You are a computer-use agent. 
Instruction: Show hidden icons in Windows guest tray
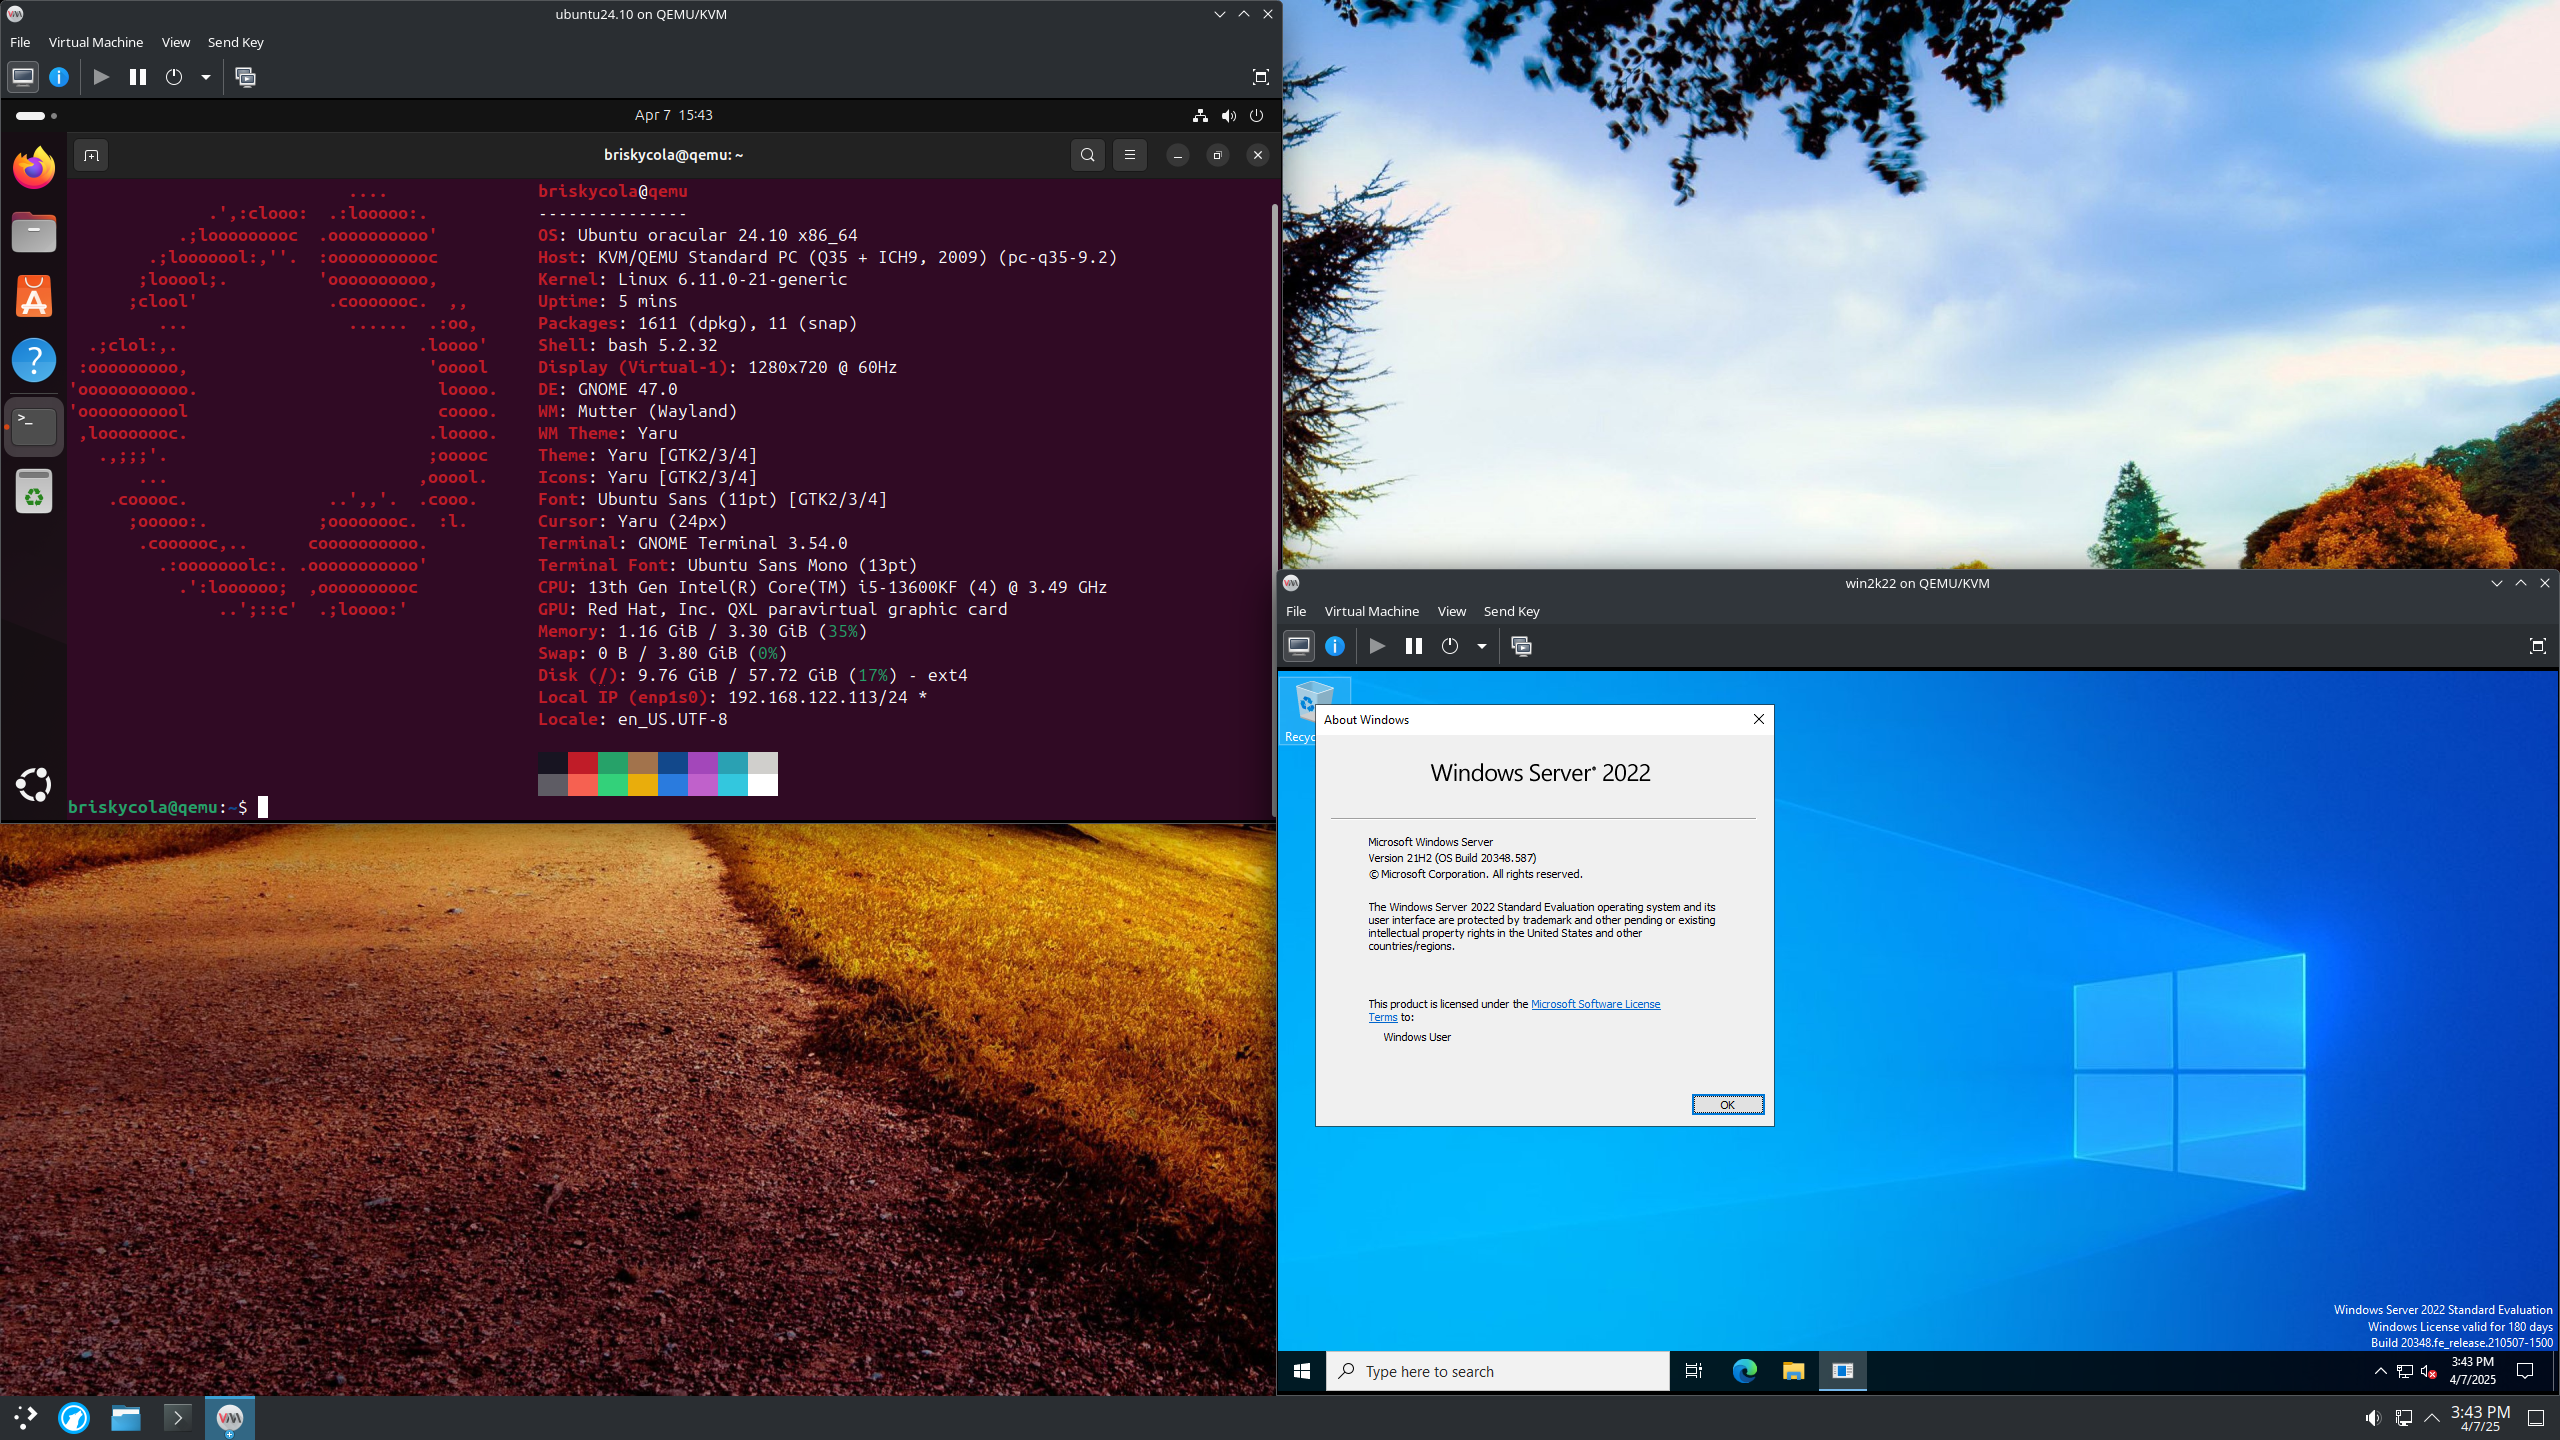(x=2380, y=1371)
